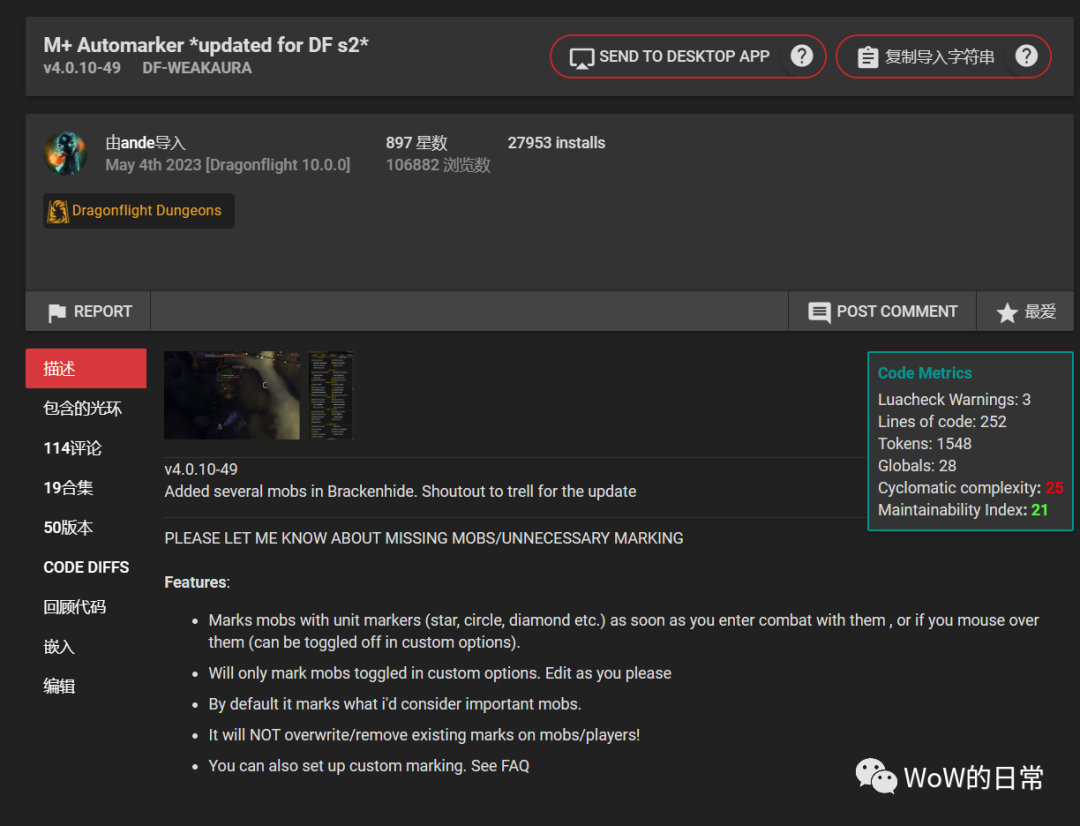Click the clipboard icon for copy import string

pyautogui.click(x=867, y=57)
